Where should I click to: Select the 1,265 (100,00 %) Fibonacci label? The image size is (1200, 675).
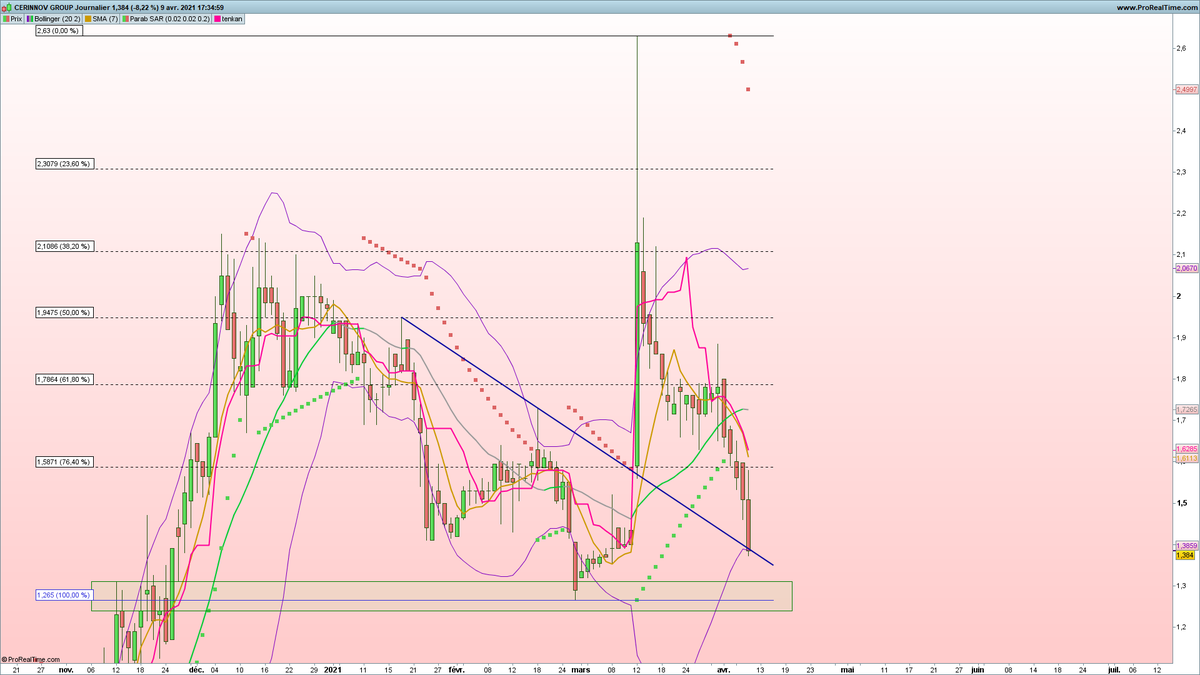[x=63, y=595]
